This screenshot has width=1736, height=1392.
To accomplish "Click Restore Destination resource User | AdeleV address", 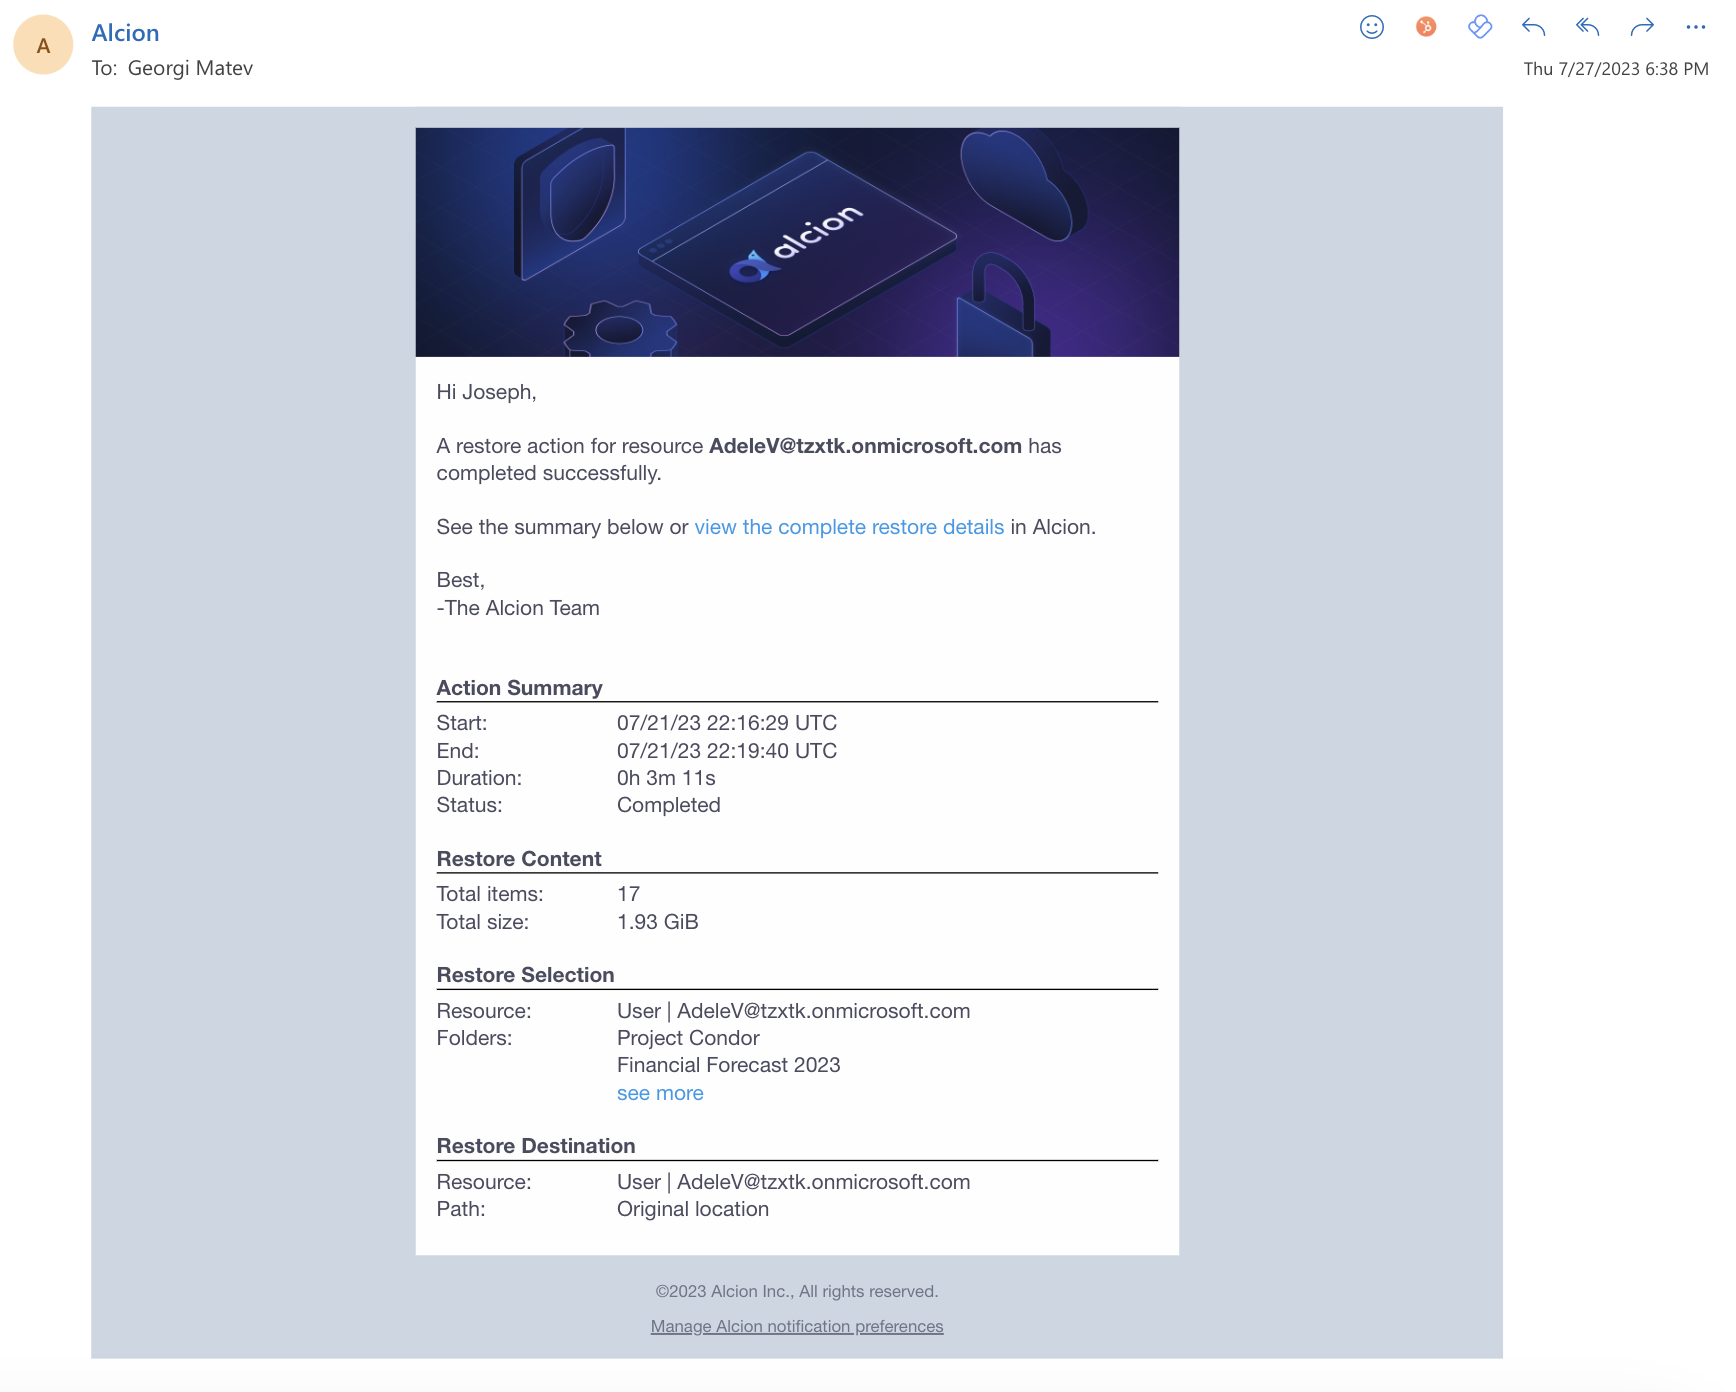I will [793, 1182].
